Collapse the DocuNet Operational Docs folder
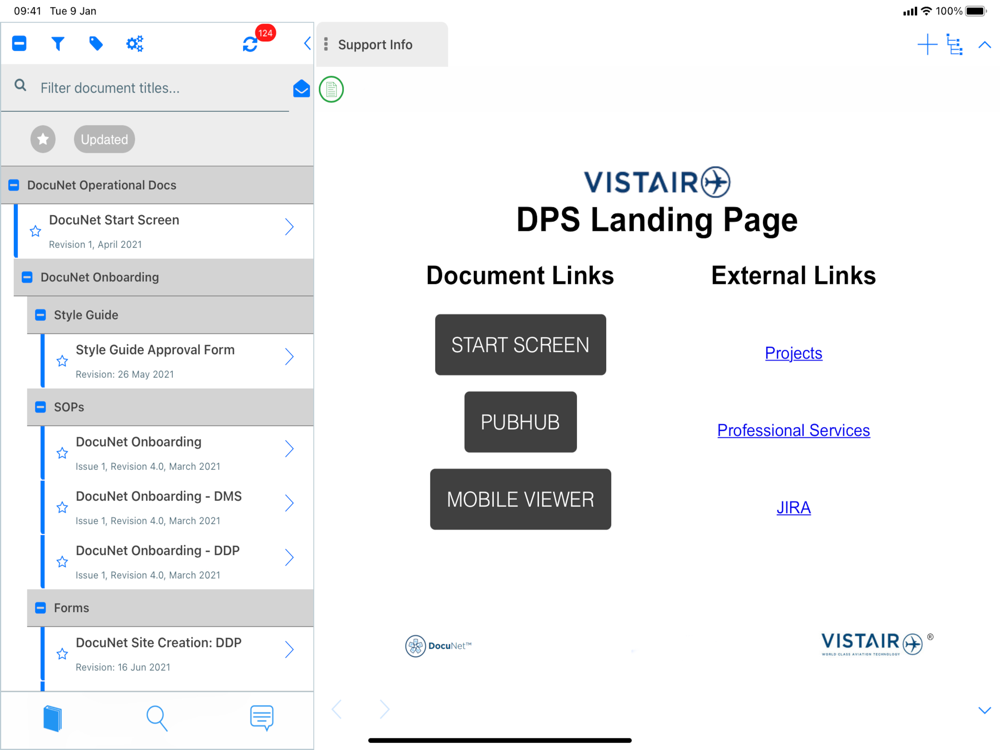The image size is (1000, 750). pos(13,185)
